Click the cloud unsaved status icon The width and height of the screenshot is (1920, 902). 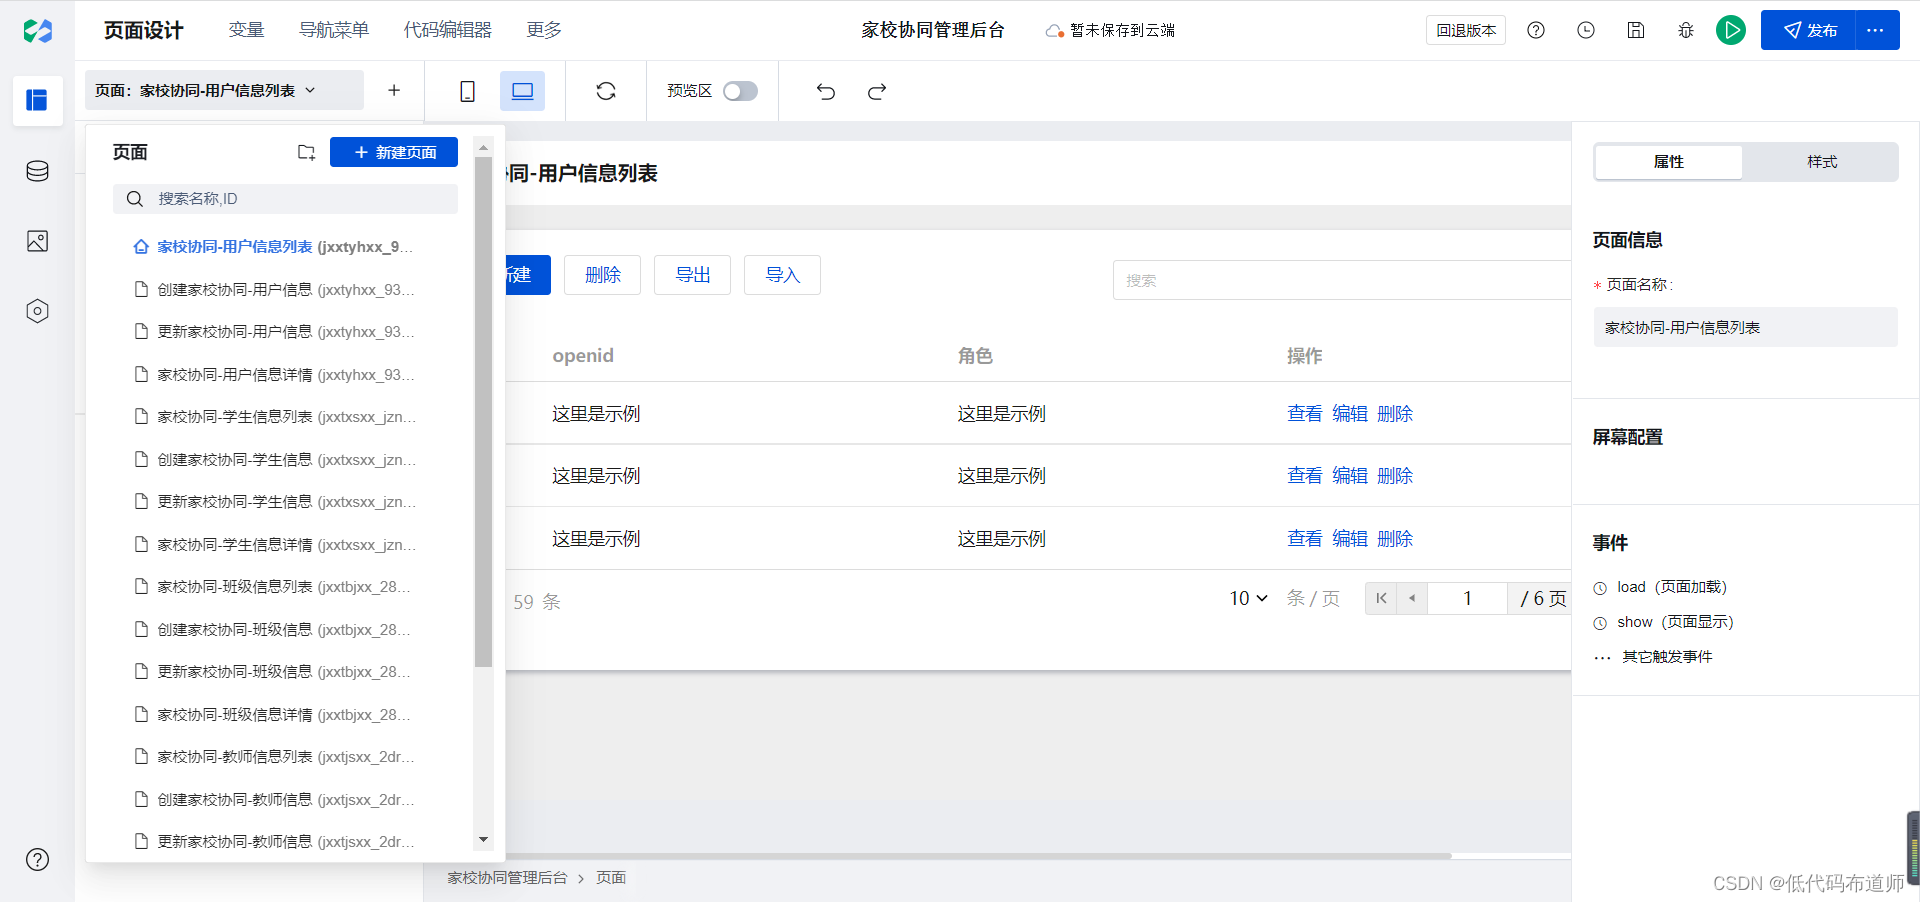[1054, 31]
